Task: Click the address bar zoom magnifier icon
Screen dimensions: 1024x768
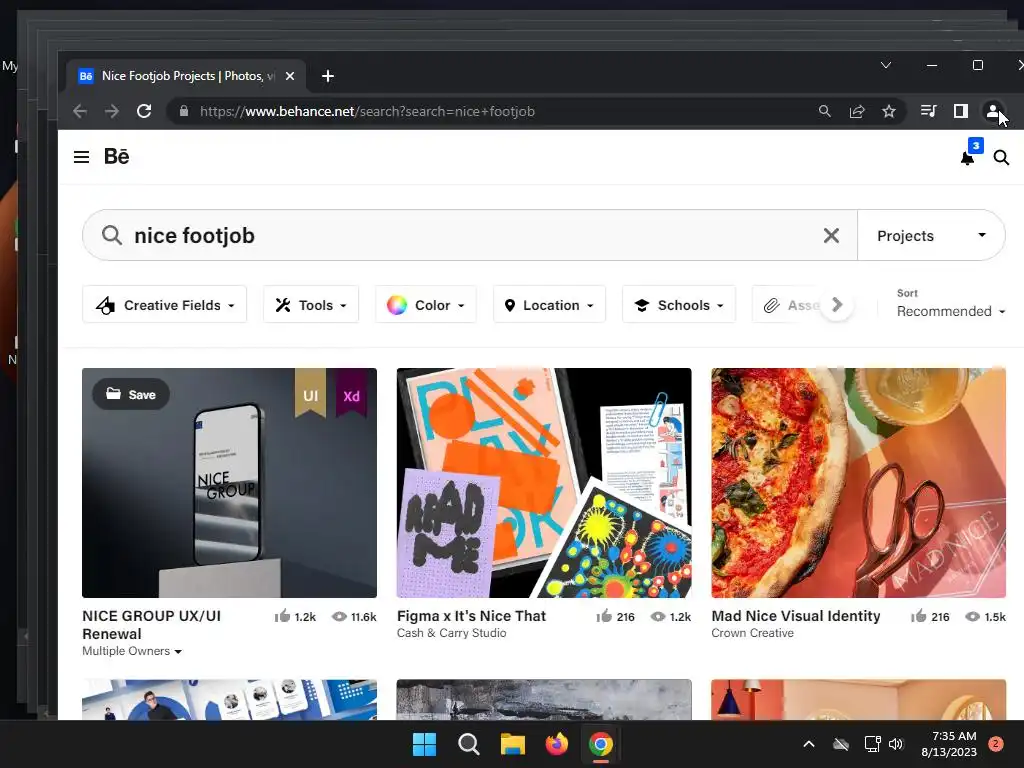Action: click(x=825, y=111)
